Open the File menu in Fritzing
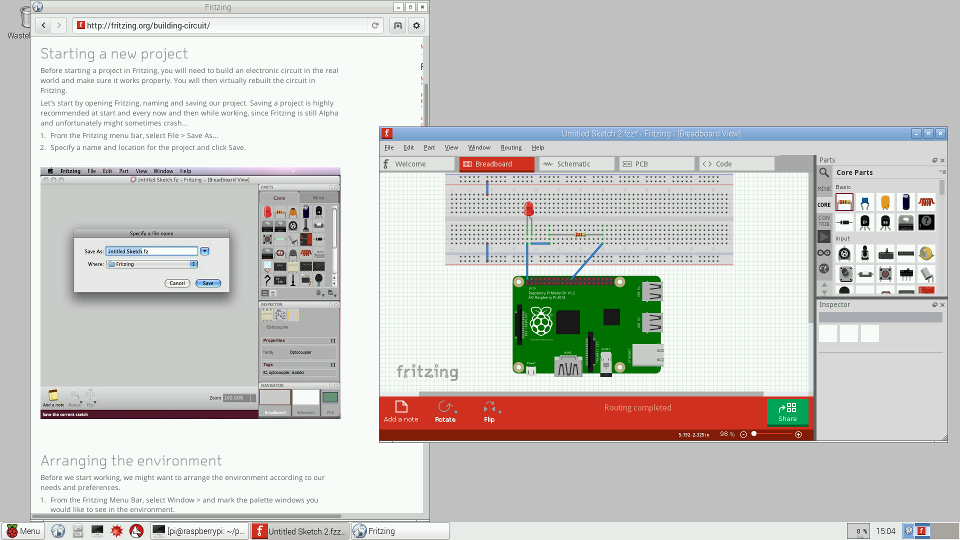The height and width of the screenshot is (540, 960). 389,148
